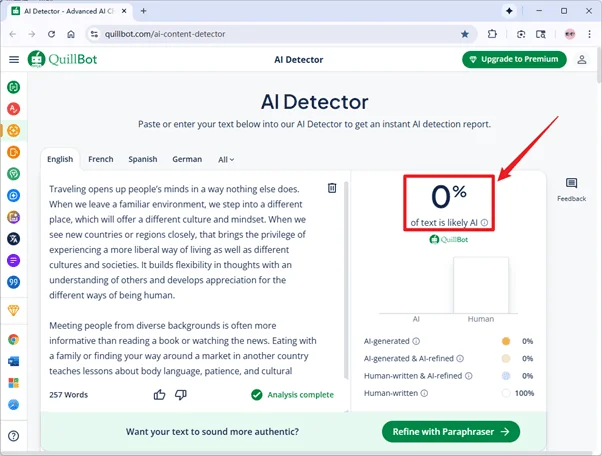Click the Chrome profile avatar
This screenshot has width=602, height=456.
[570, 34]
